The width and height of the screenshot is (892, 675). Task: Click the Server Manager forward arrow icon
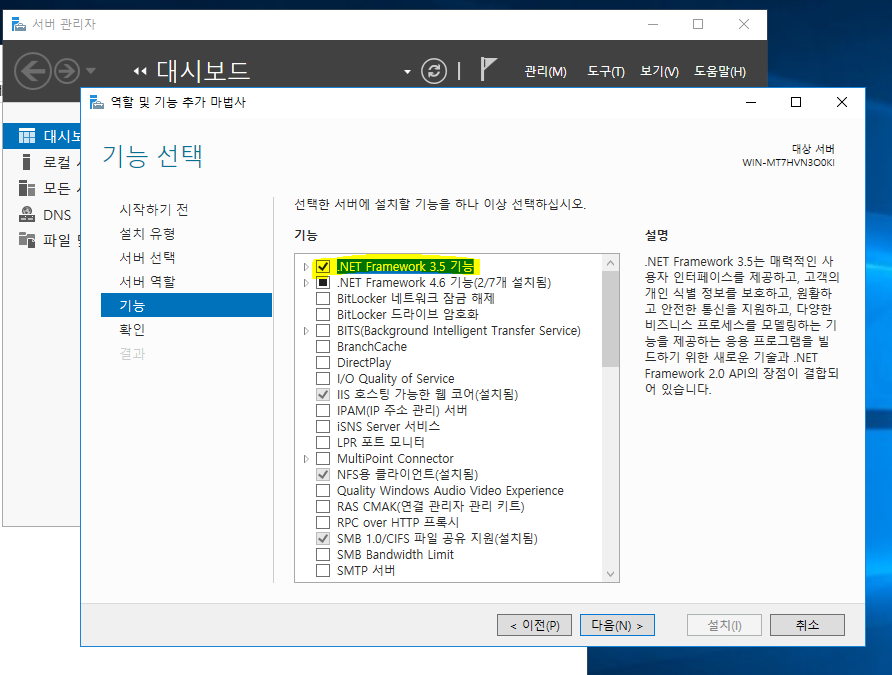point(67,72)
